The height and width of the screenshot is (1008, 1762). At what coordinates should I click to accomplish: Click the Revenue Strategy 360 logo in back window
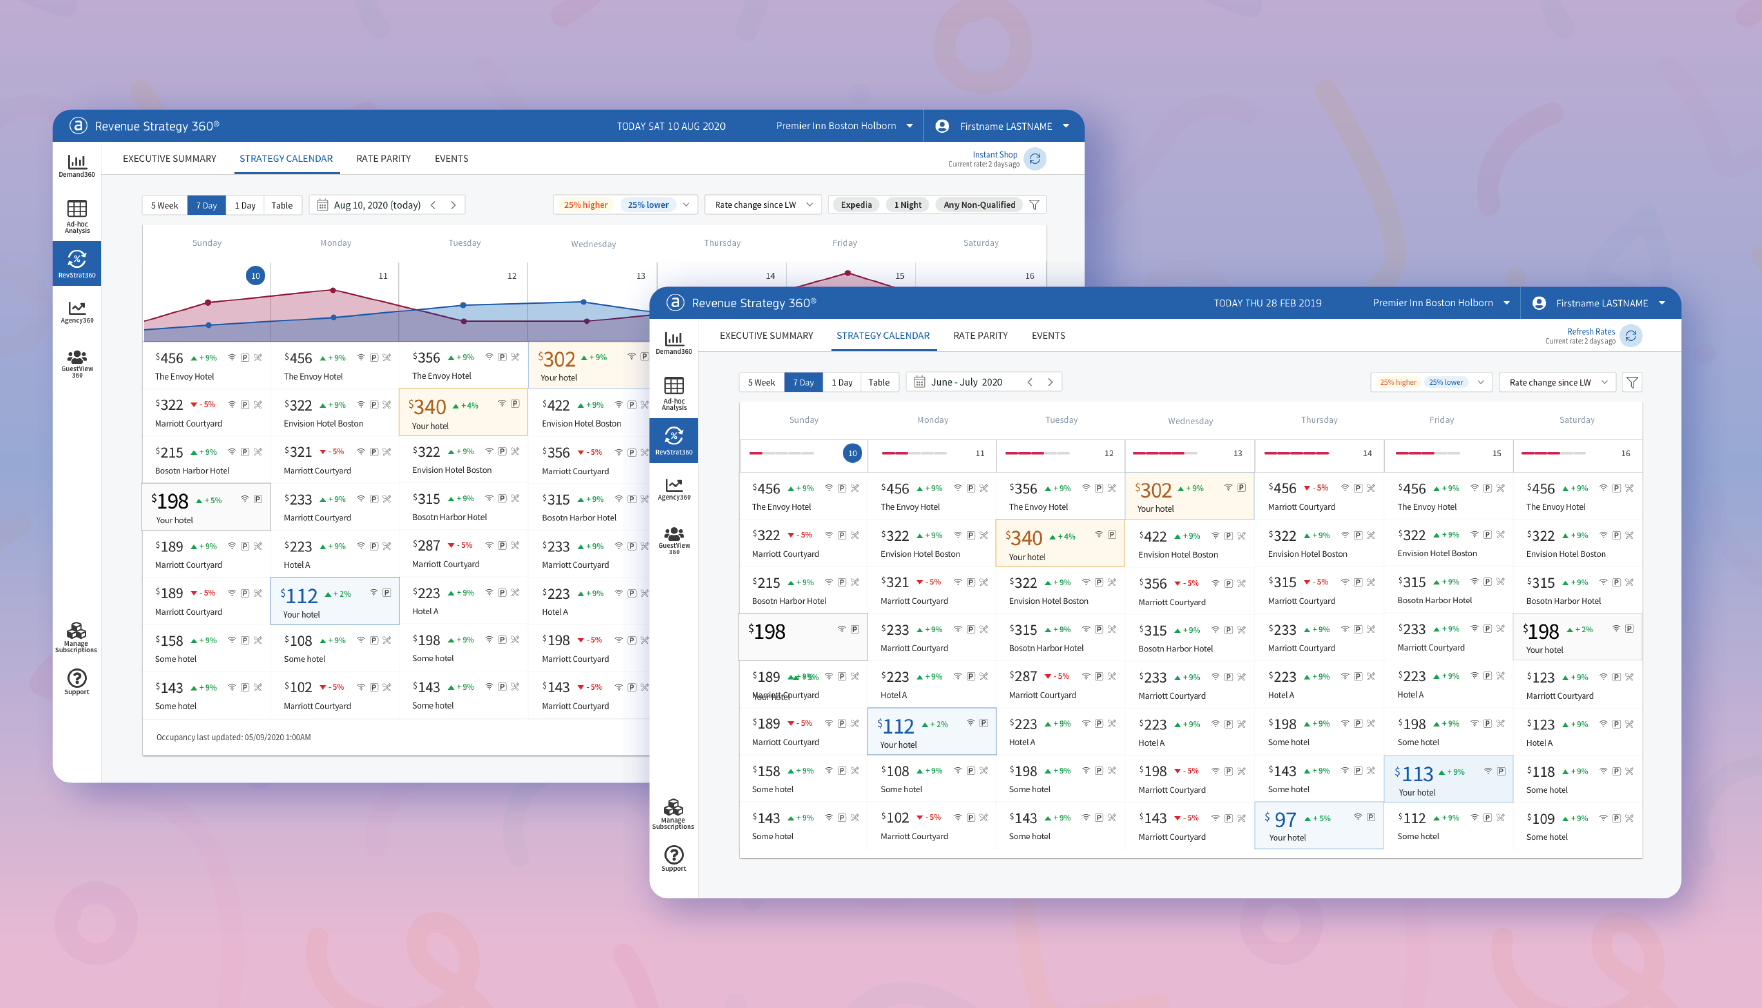(78, 126)
